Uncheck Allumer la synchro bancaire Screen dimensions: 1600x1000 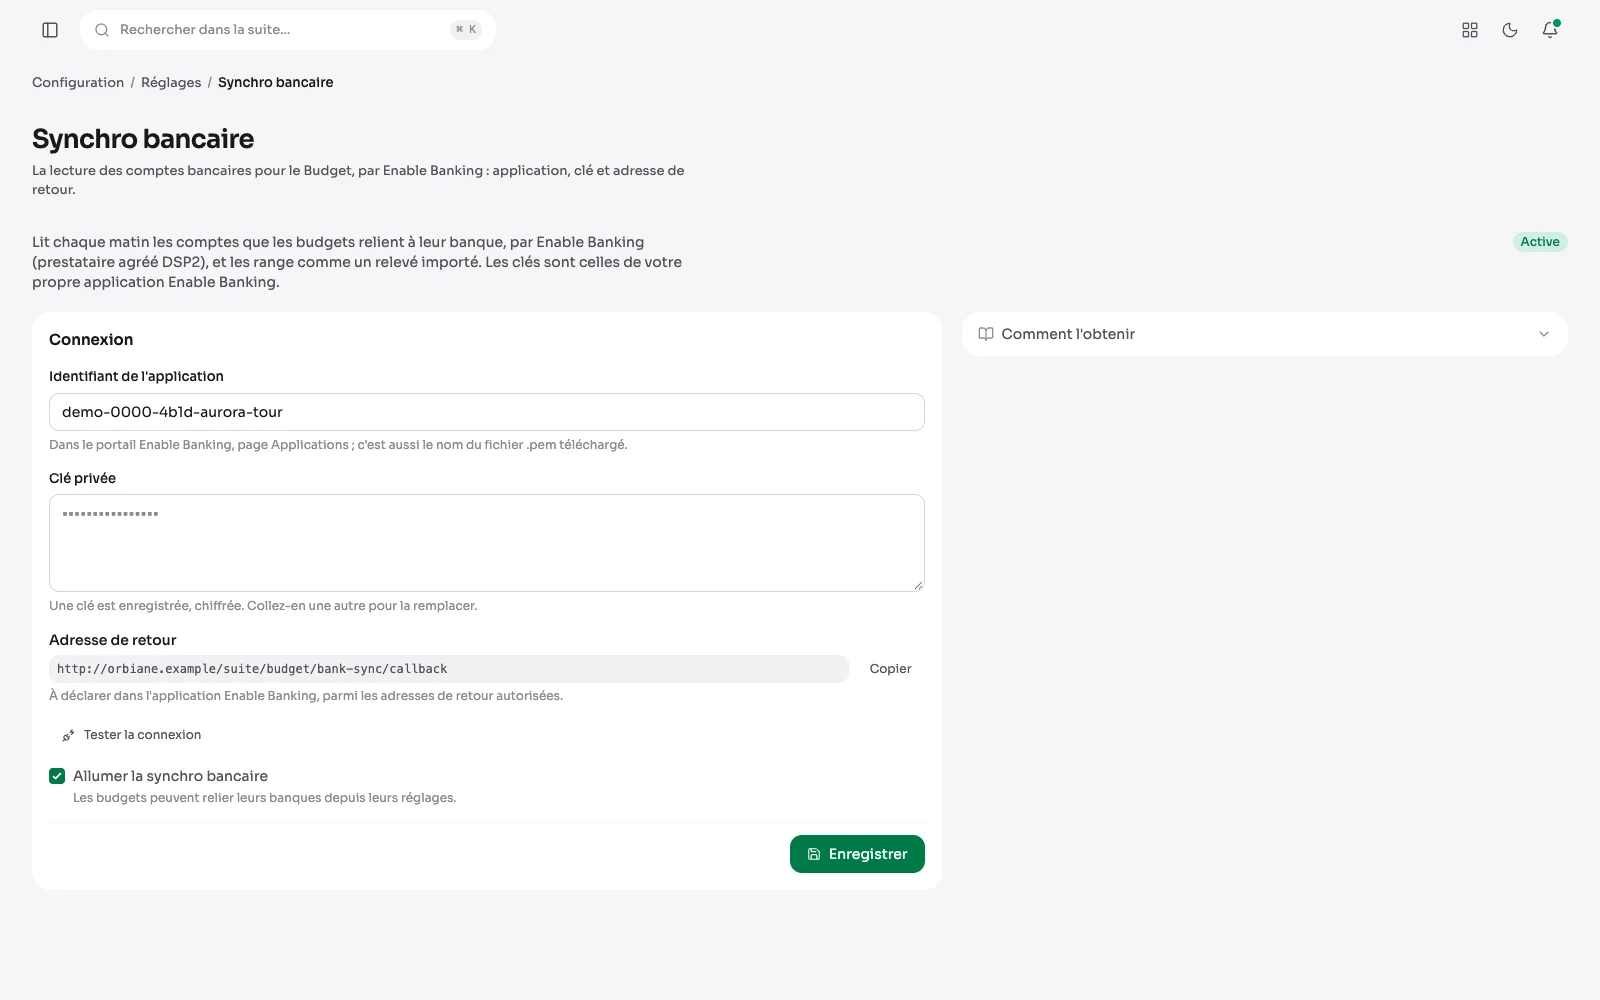tap(57, 776)
